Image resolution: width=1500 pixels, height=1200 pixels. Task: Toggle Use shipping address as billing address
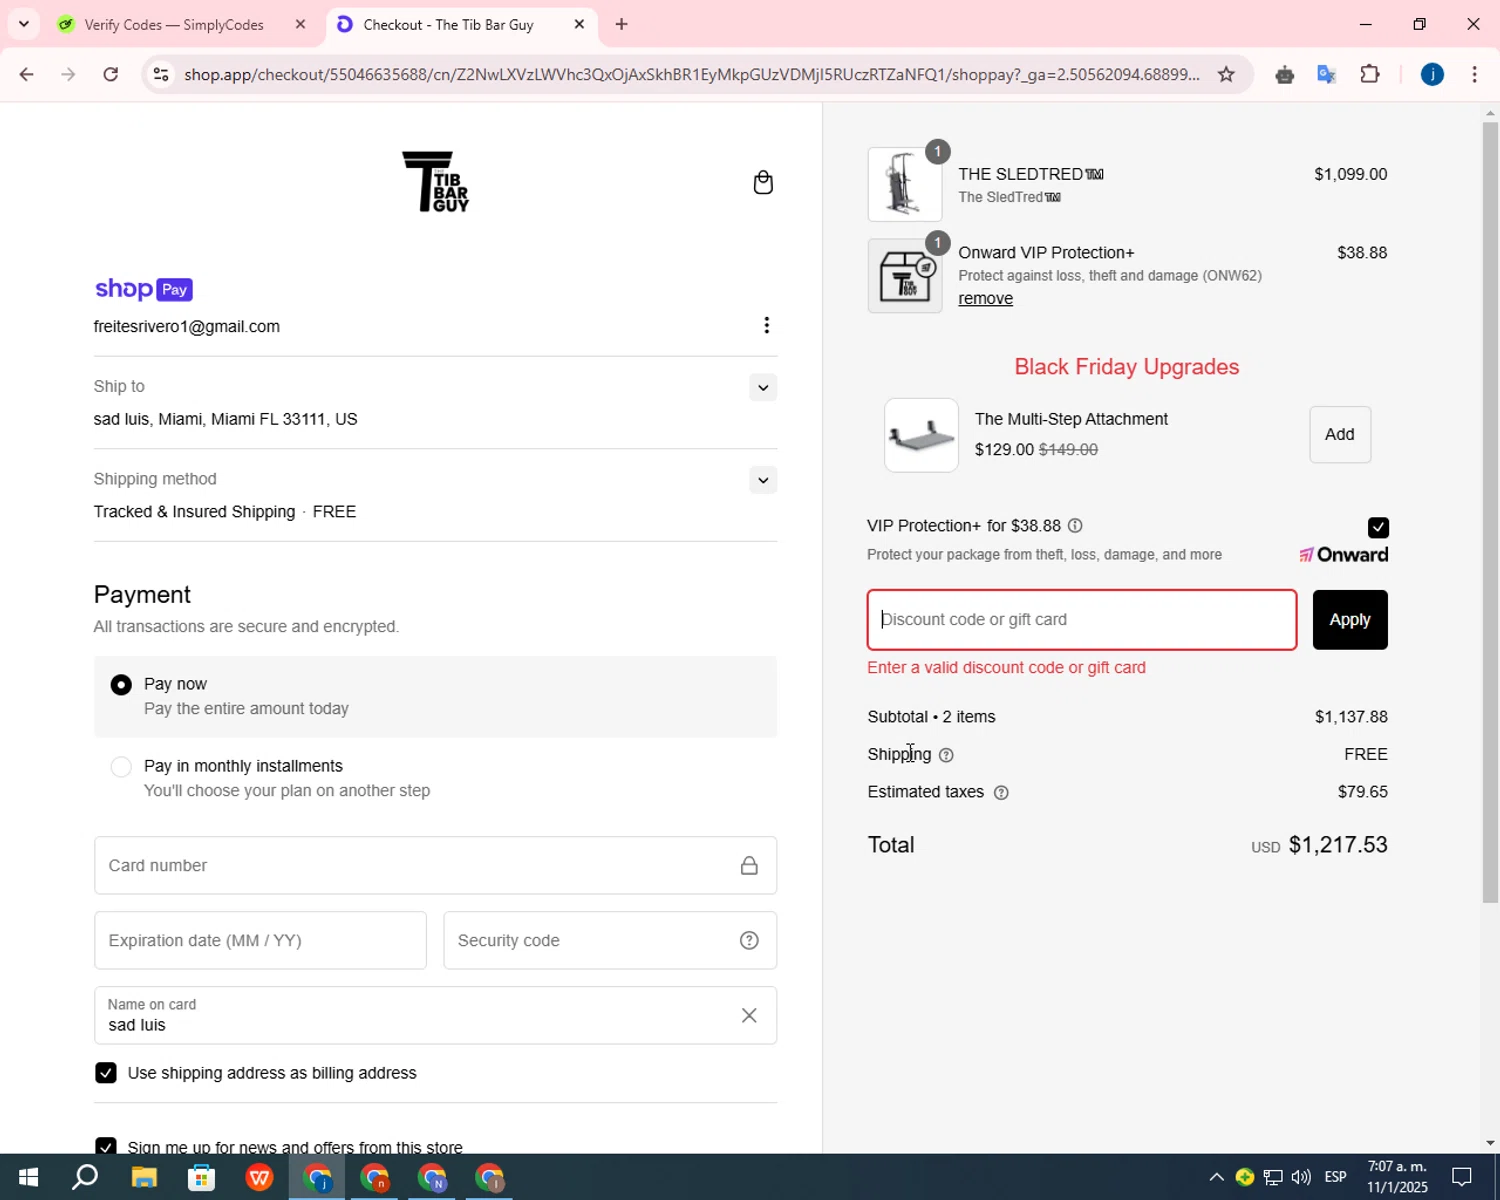[105, 1073]
